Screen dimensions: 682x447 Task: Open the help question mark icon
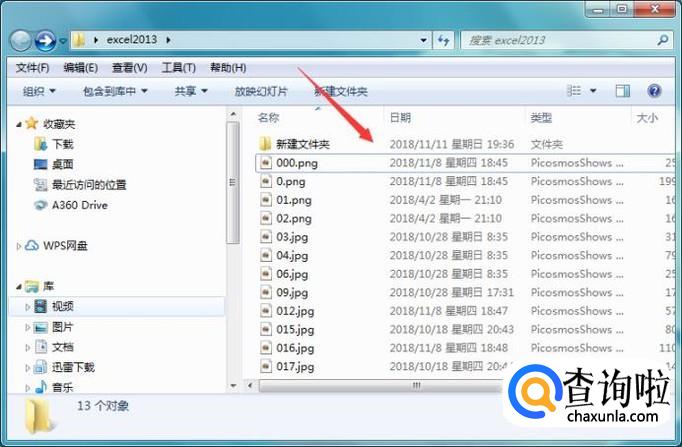point(654,91)
